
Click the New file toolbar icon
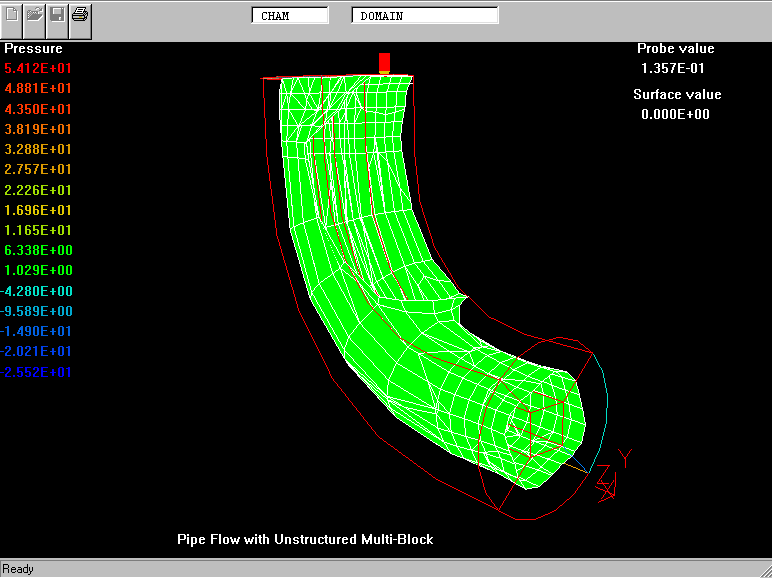pyautogui.click(x=12, y=15)
